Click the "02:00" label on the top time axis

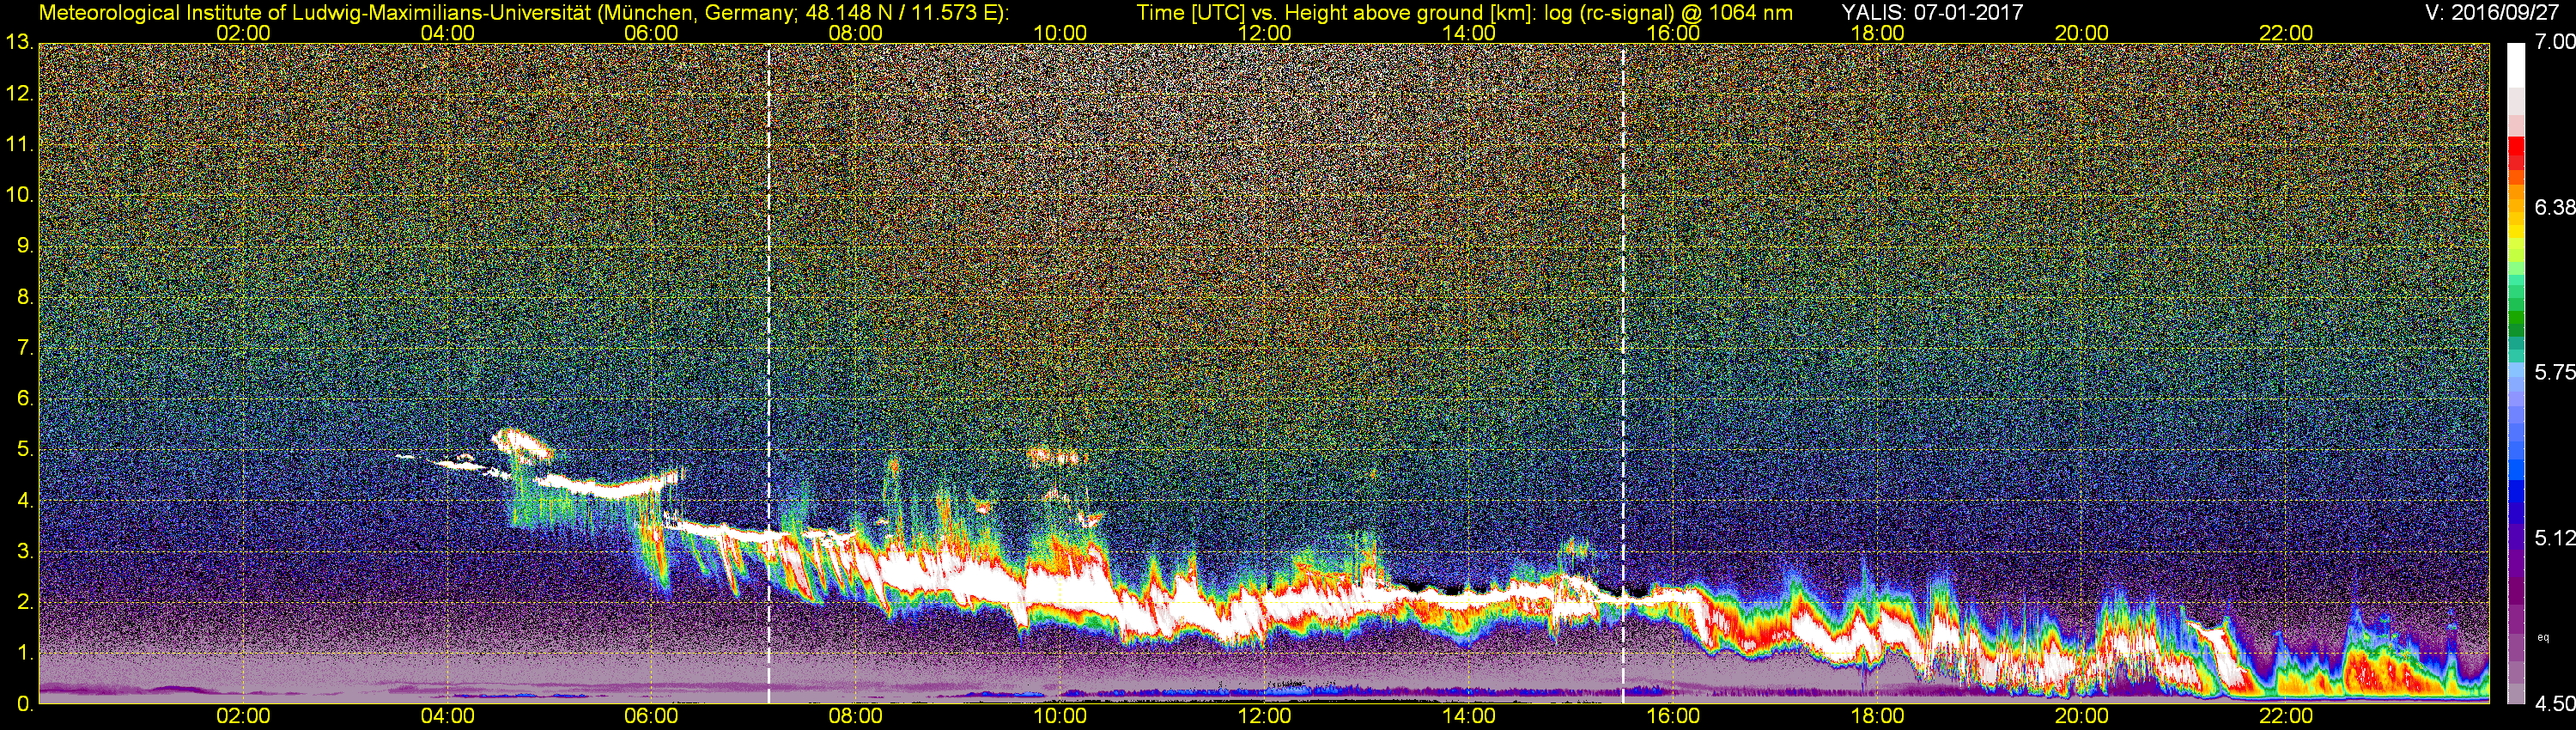pyautogui.click(x=243, y=33)
